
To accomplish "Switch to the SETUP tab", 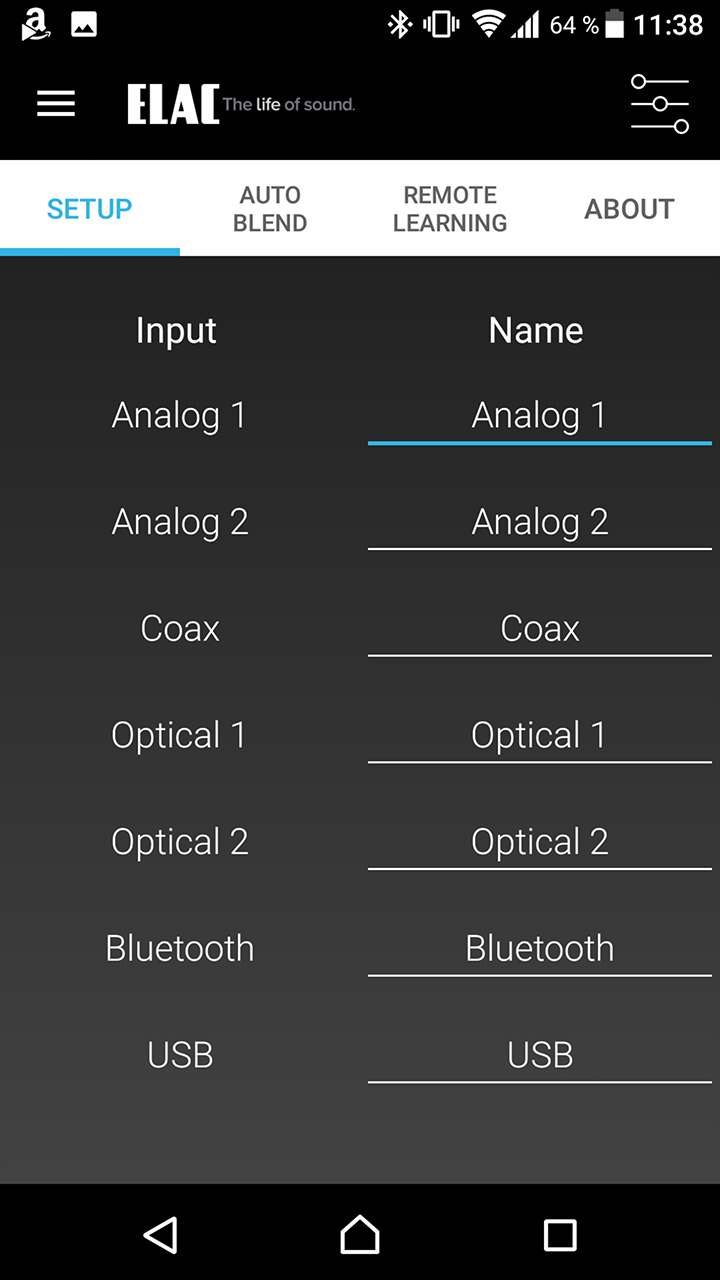I will click(x=90, y=209).
